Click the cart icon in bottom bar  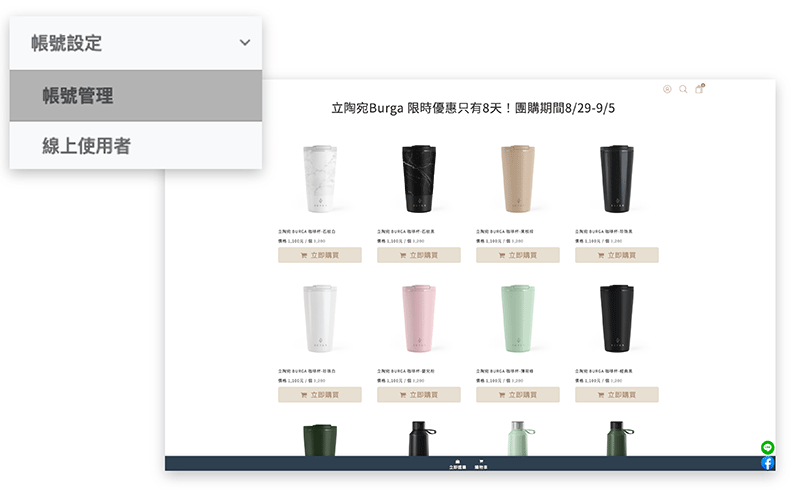tap(481, 463)
